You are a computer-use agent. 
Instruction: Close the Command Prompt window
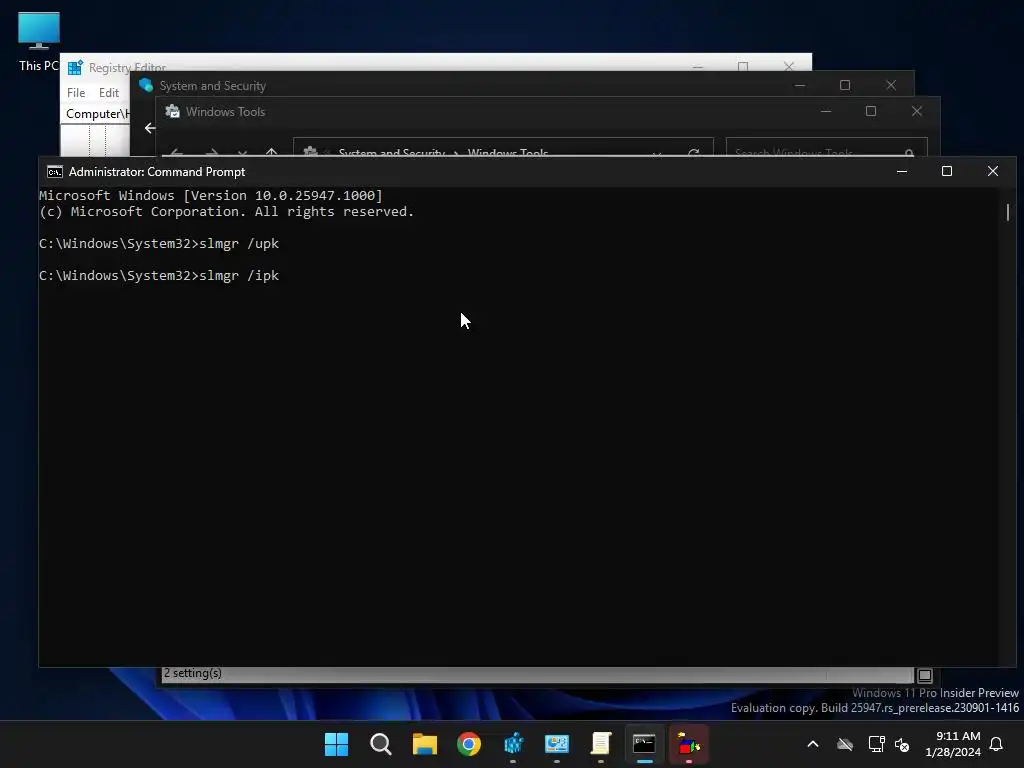pyautogui.click(x=993, y=171)
